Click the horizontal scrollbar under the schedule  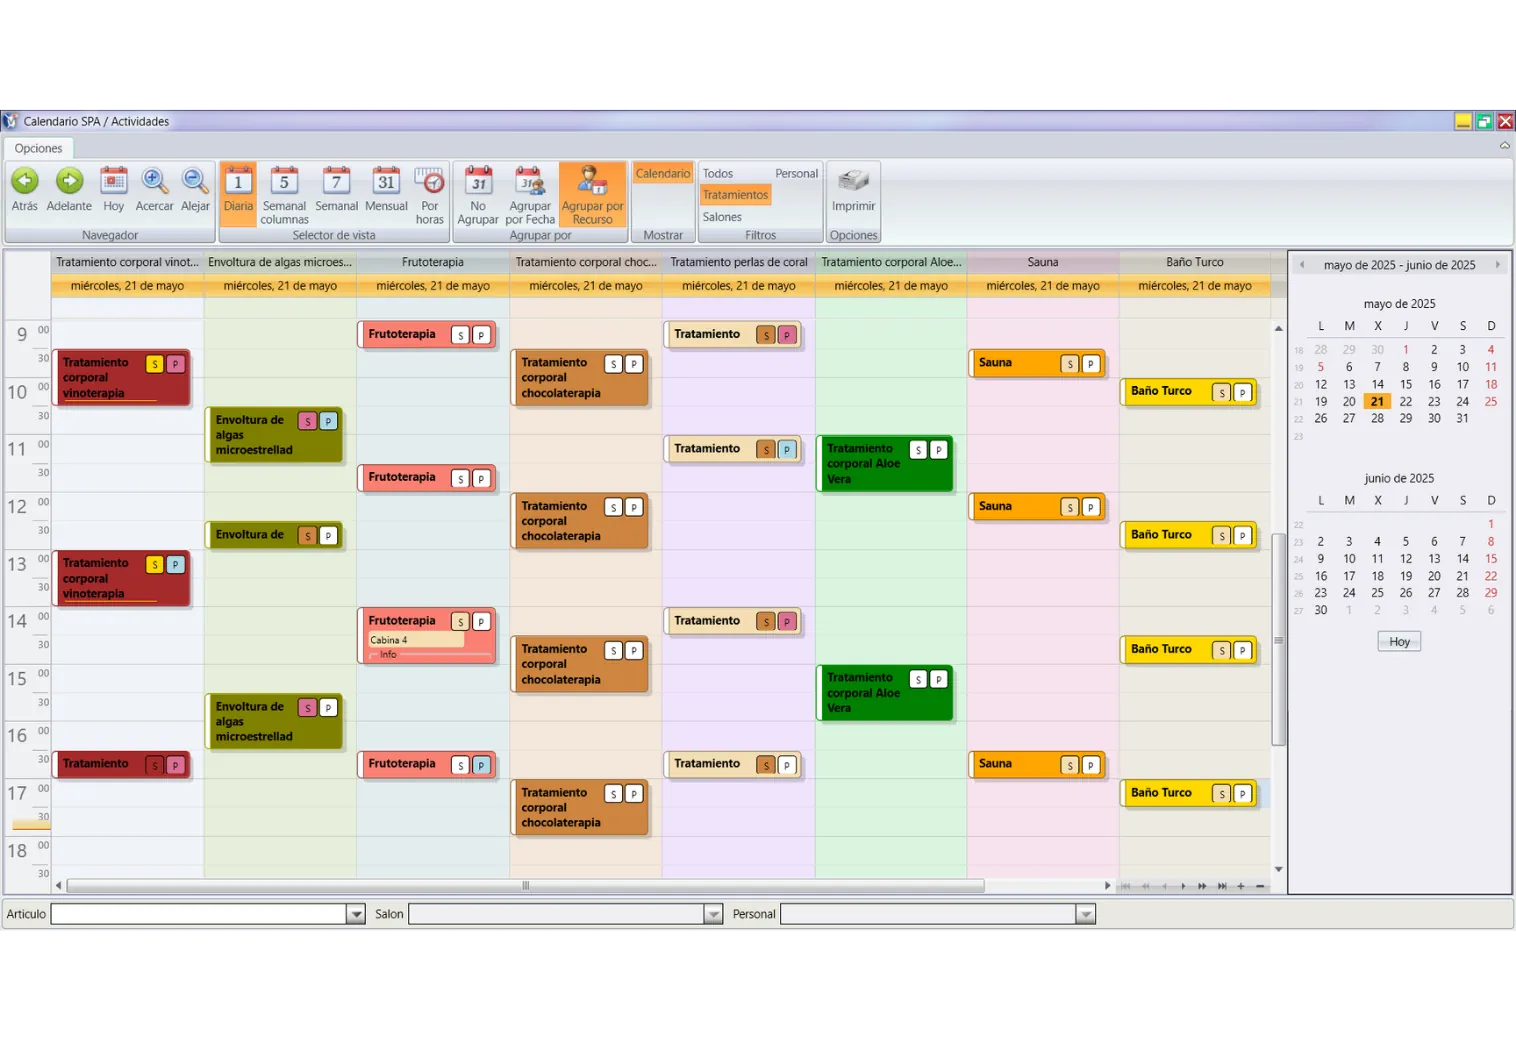click(x=525, y=886)
